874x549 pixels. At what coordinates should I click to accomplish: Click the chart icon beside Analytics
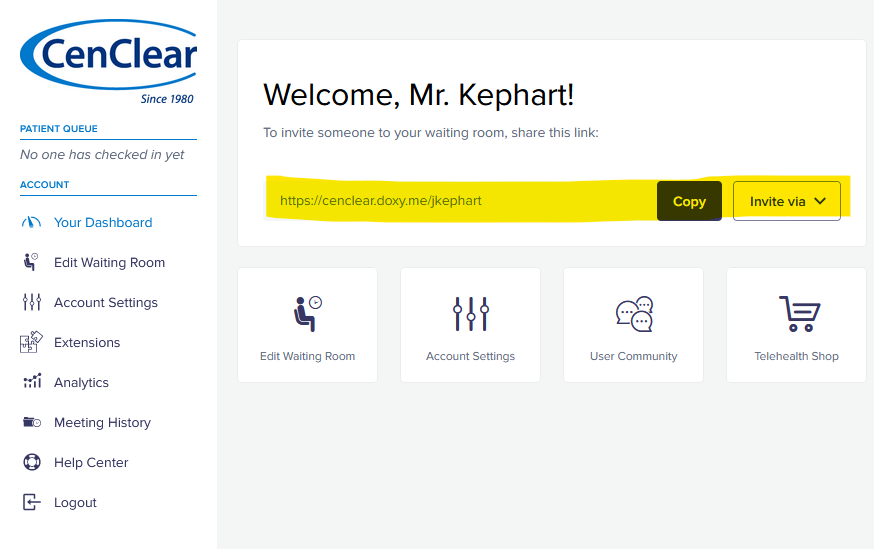tap(32, 382)
